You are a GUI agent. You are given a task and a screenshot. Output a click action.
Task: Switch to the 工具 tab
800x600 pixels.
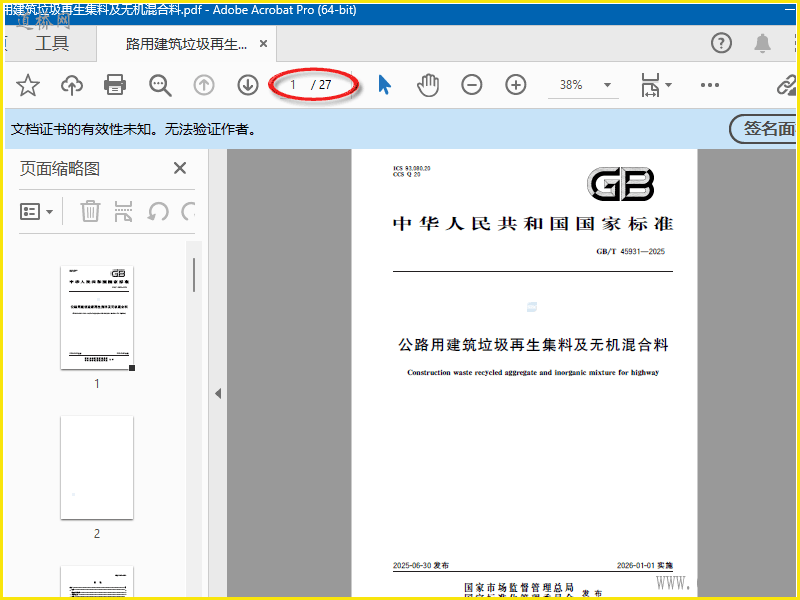click(52, 43)
